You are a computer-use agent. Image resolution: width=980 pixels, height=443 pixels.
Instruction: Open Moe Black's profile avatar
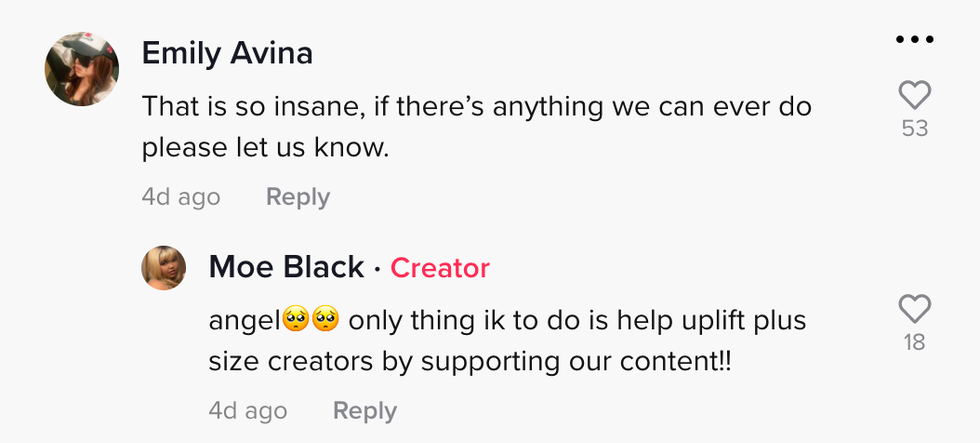point(164,268)
